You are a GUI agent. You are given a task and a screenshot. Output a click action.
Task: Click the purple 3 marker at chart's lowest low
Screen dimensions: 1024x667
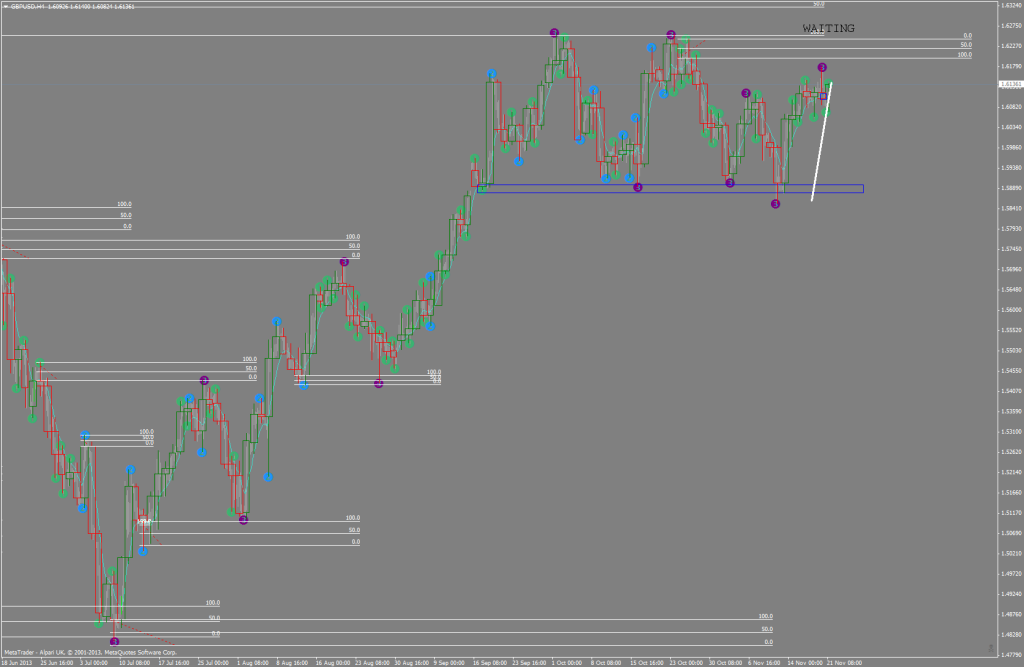115,642
